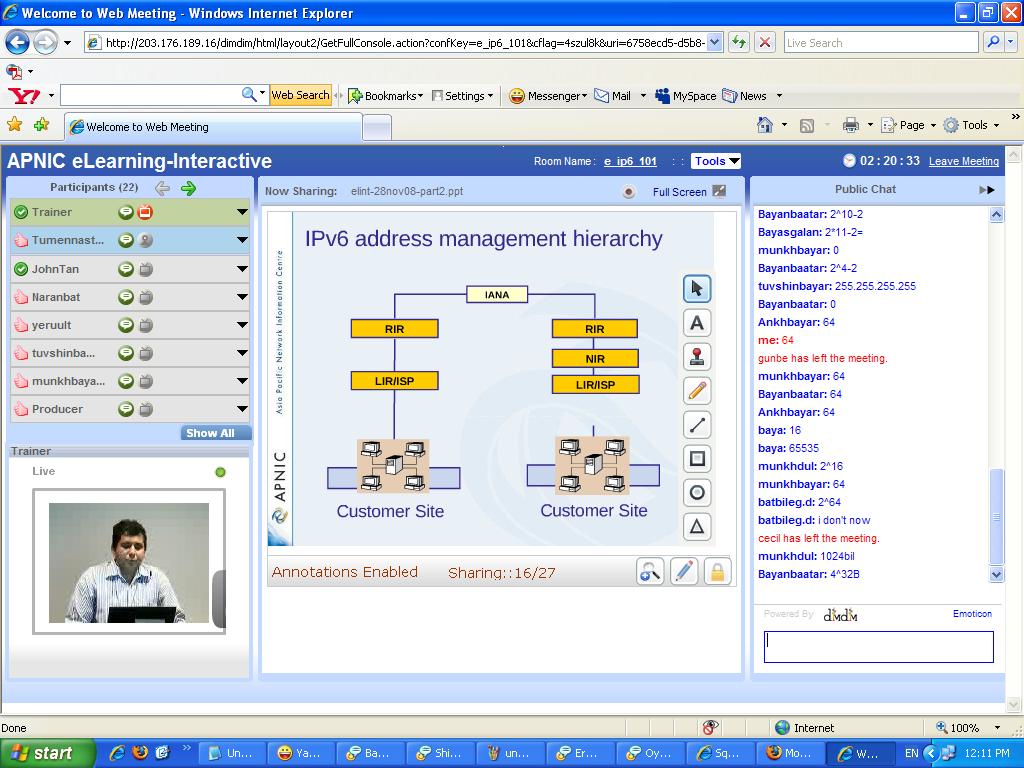Image resolution: width=1024 pixels, height=768 pixels.
Task: Click the IE stop button
Action: pyautogui.click(x=765, y=43)
